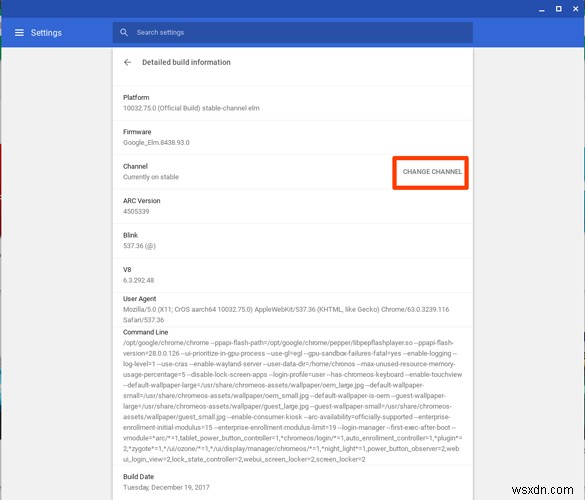Click the ARC Version label
This screenshot has height=500, width=585.
(141, 201)
